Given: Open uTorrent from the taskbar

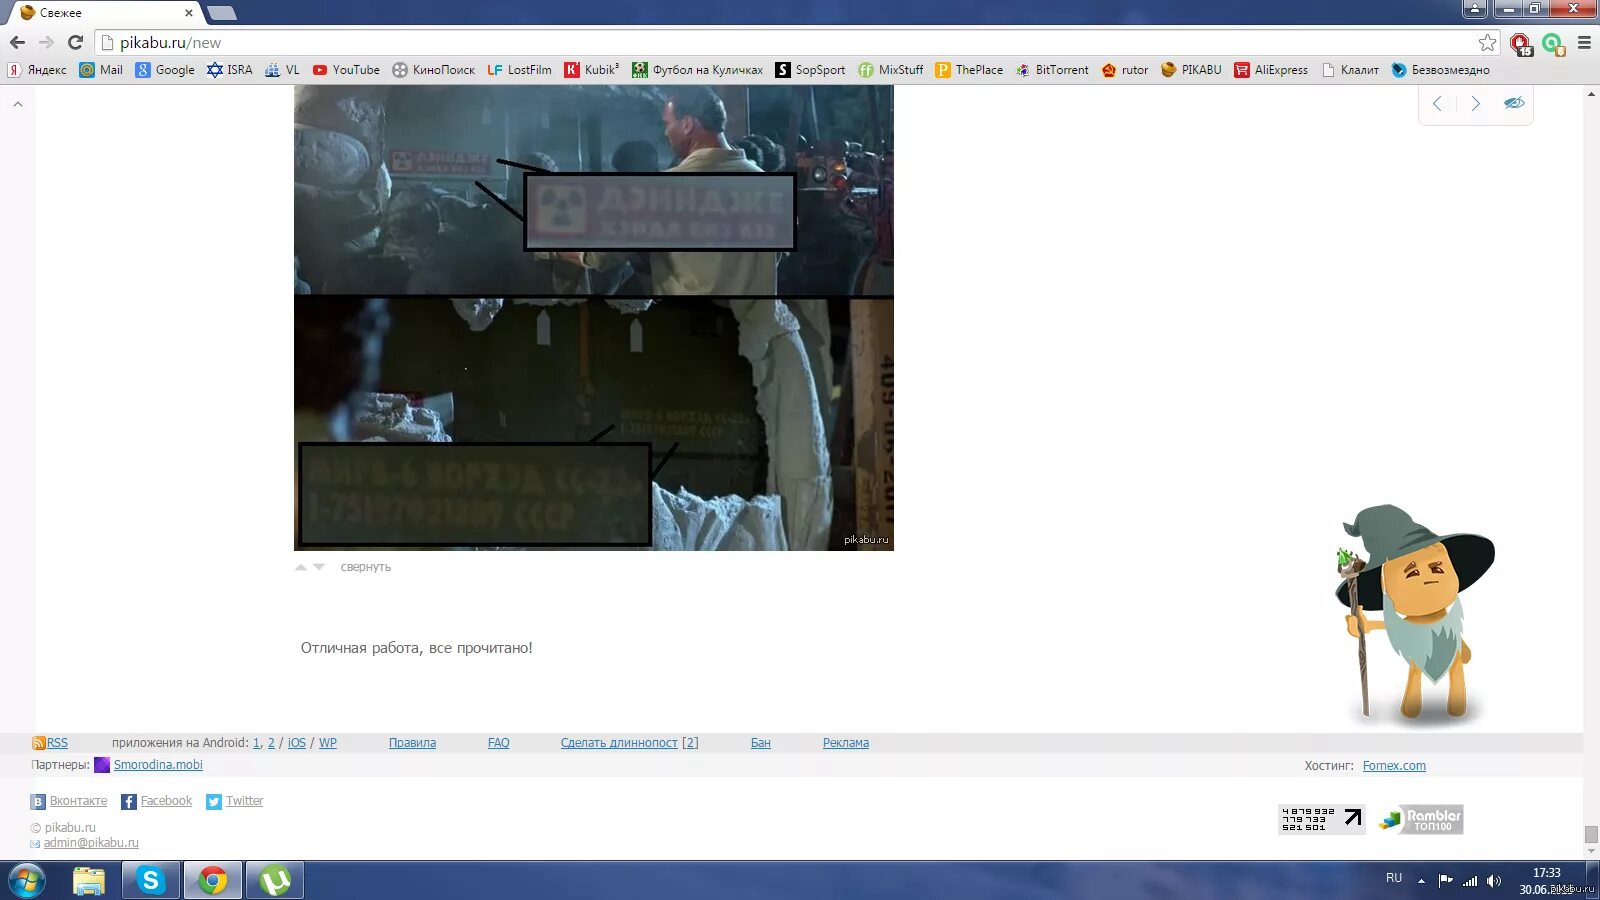Looking at the screenshot, I should pos(275,880).
